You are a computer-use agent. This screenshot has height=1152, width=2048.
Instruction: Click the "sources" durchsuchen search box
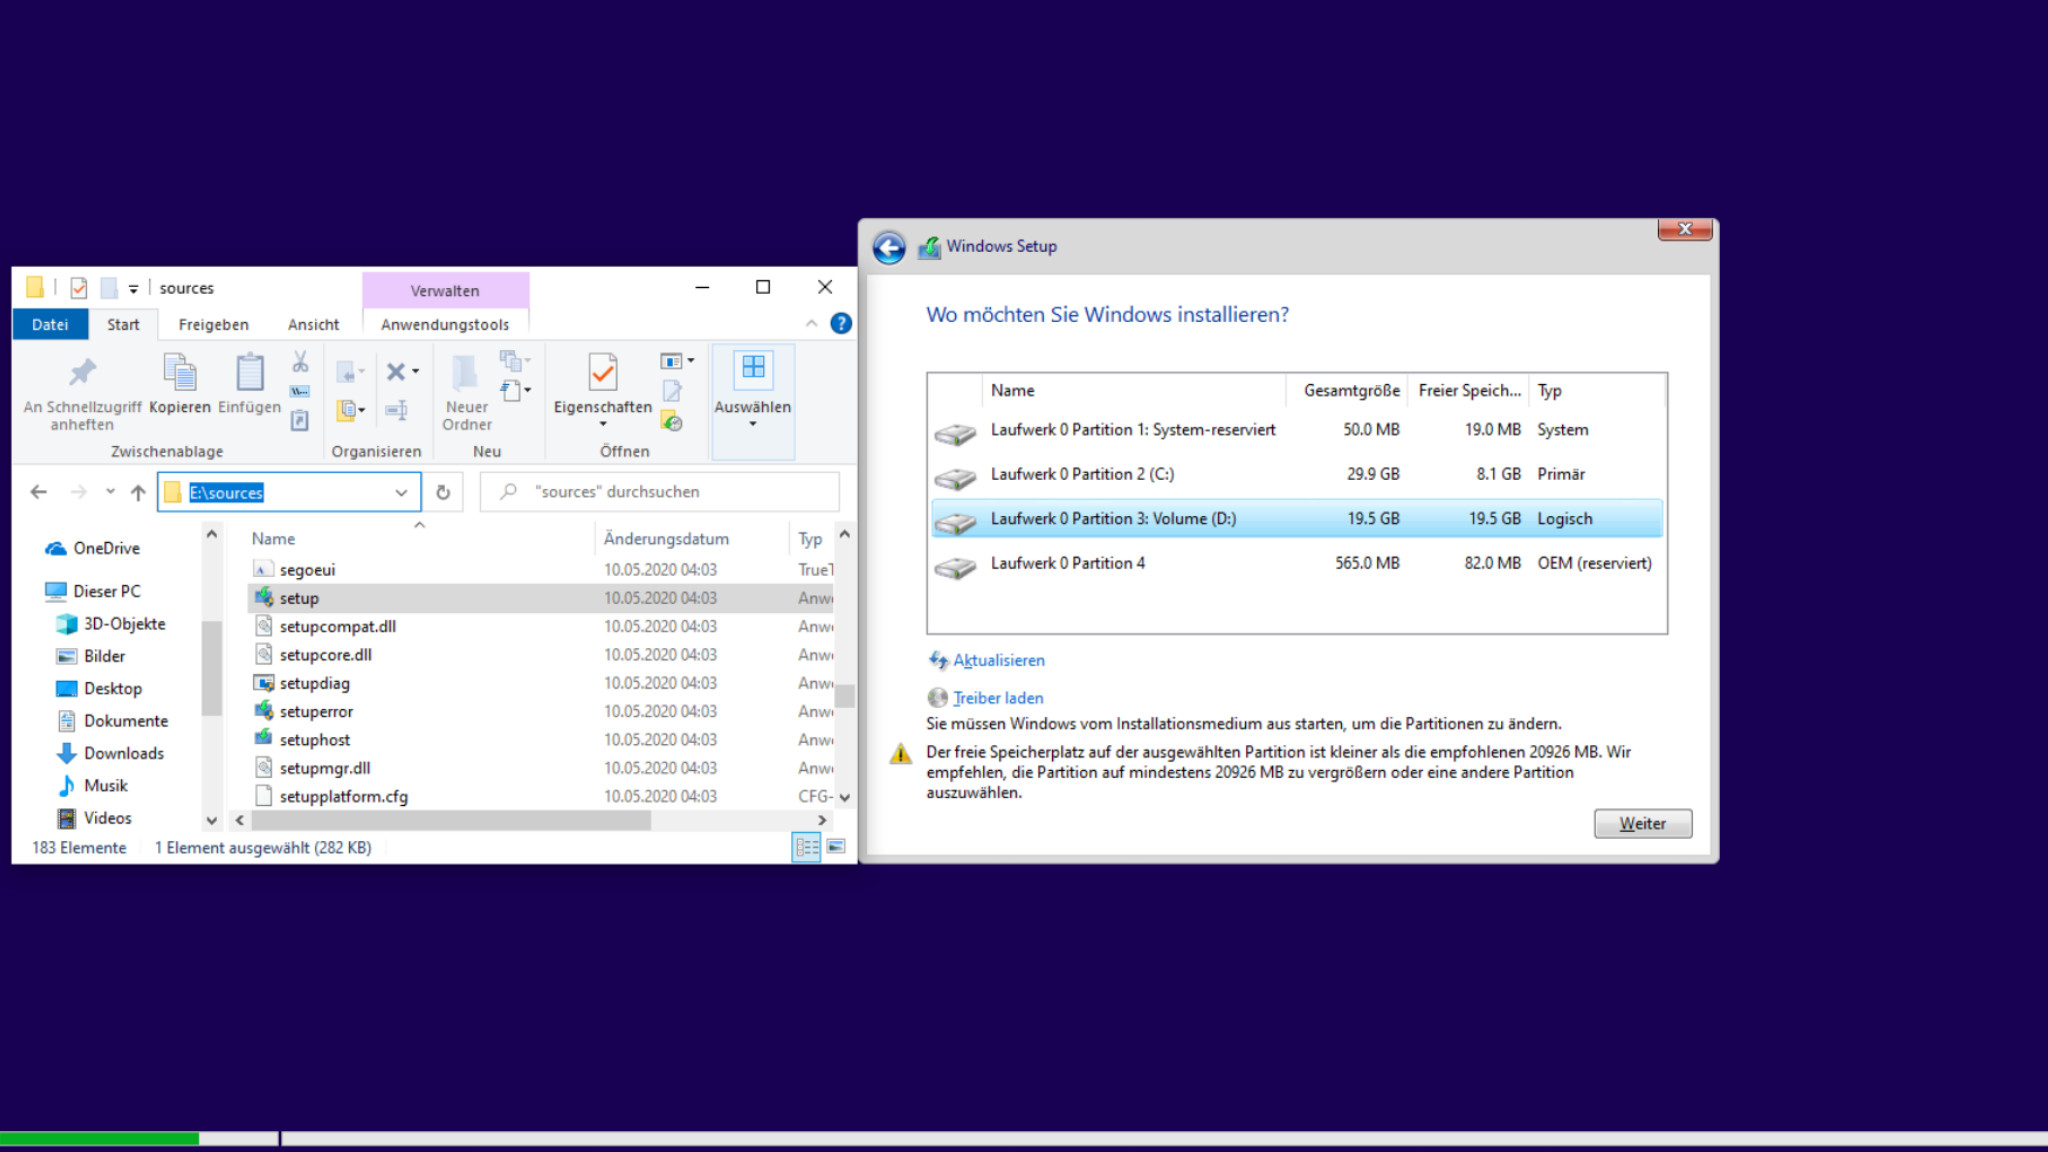point(660,492)
